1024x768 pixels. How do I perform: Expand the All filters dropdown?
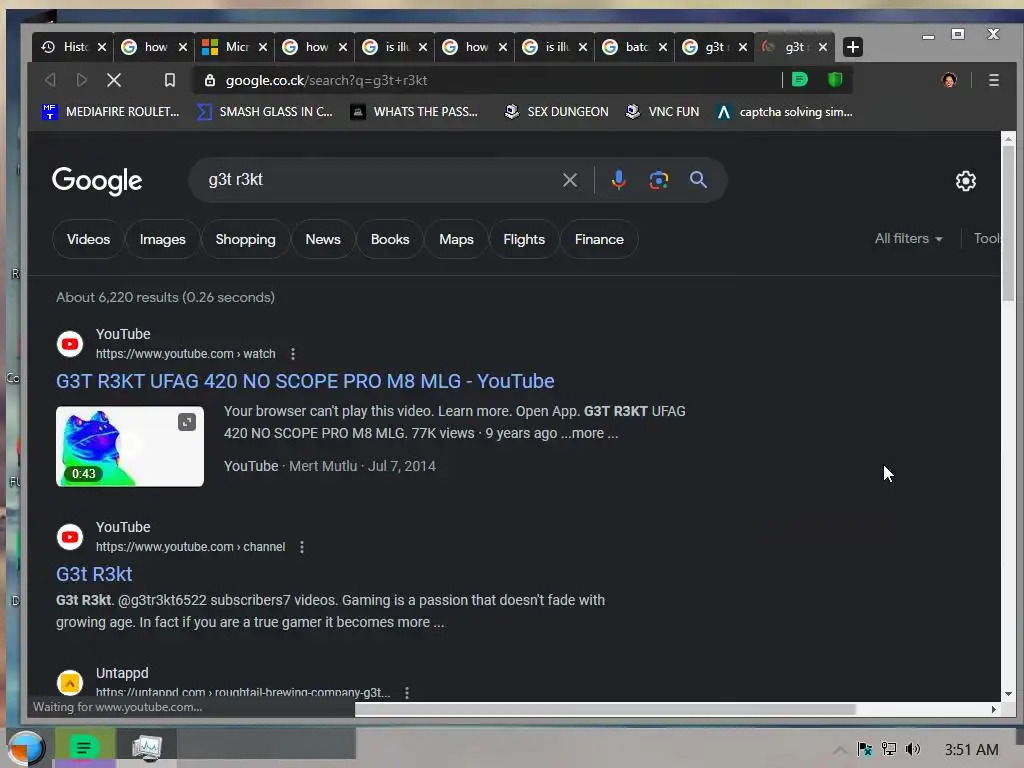pos(908,238)
